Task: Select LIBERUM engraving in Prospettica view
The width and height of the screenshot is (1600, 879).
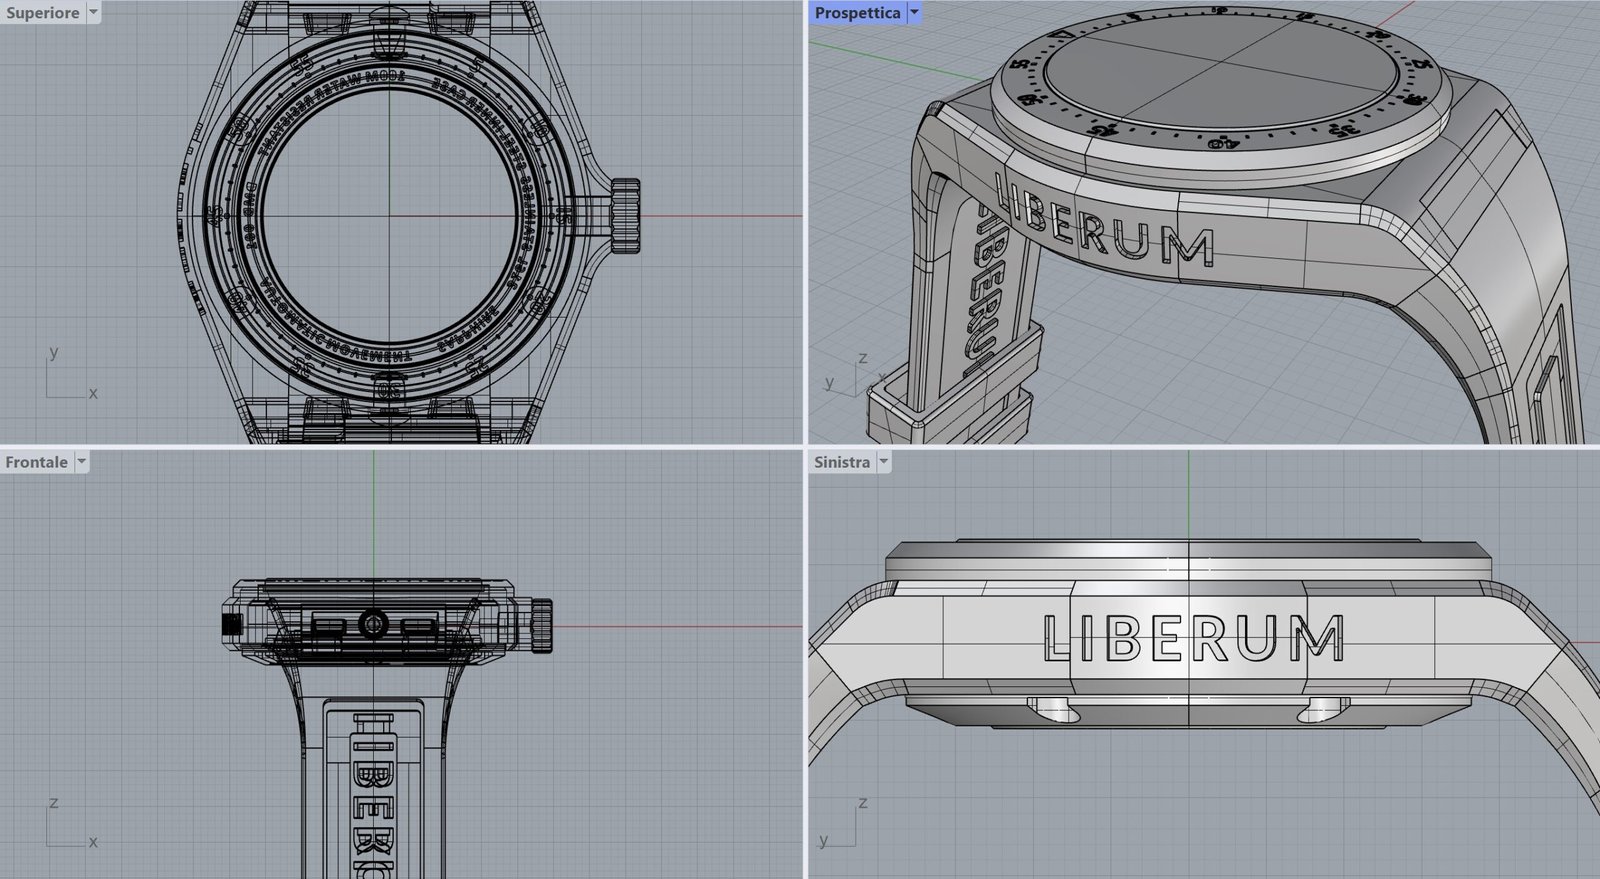Action: pos(1103,219)
